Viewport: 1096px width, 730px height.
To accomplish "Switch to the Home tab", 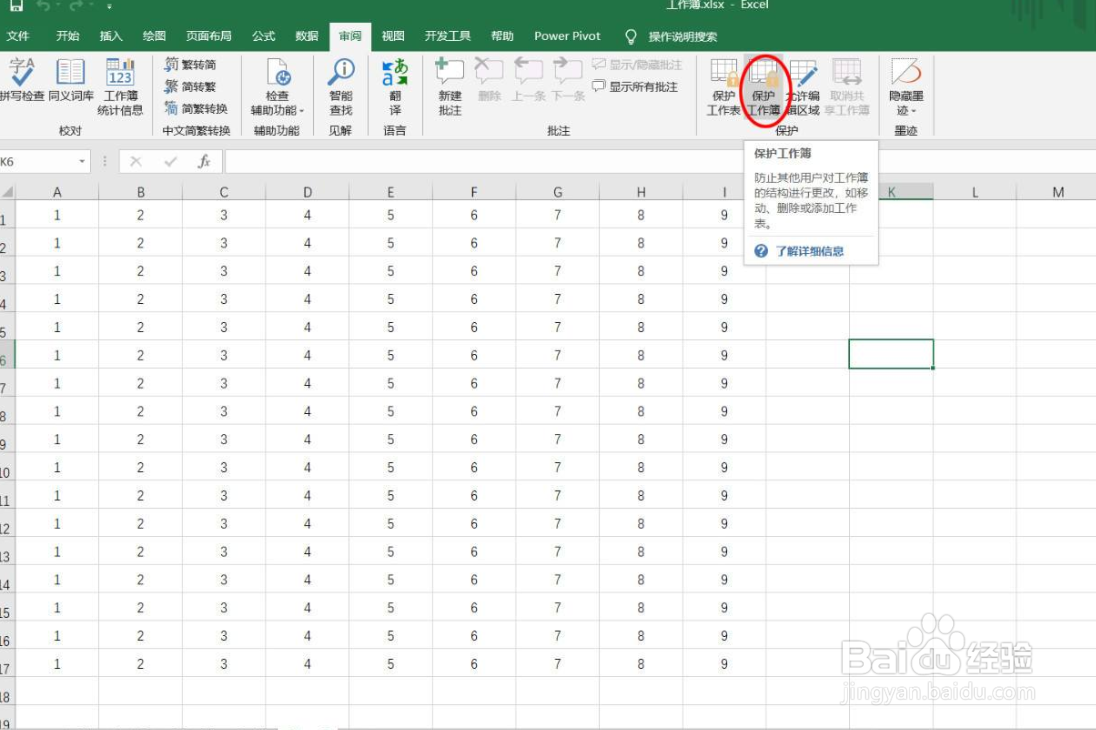I will pos(68,36).
